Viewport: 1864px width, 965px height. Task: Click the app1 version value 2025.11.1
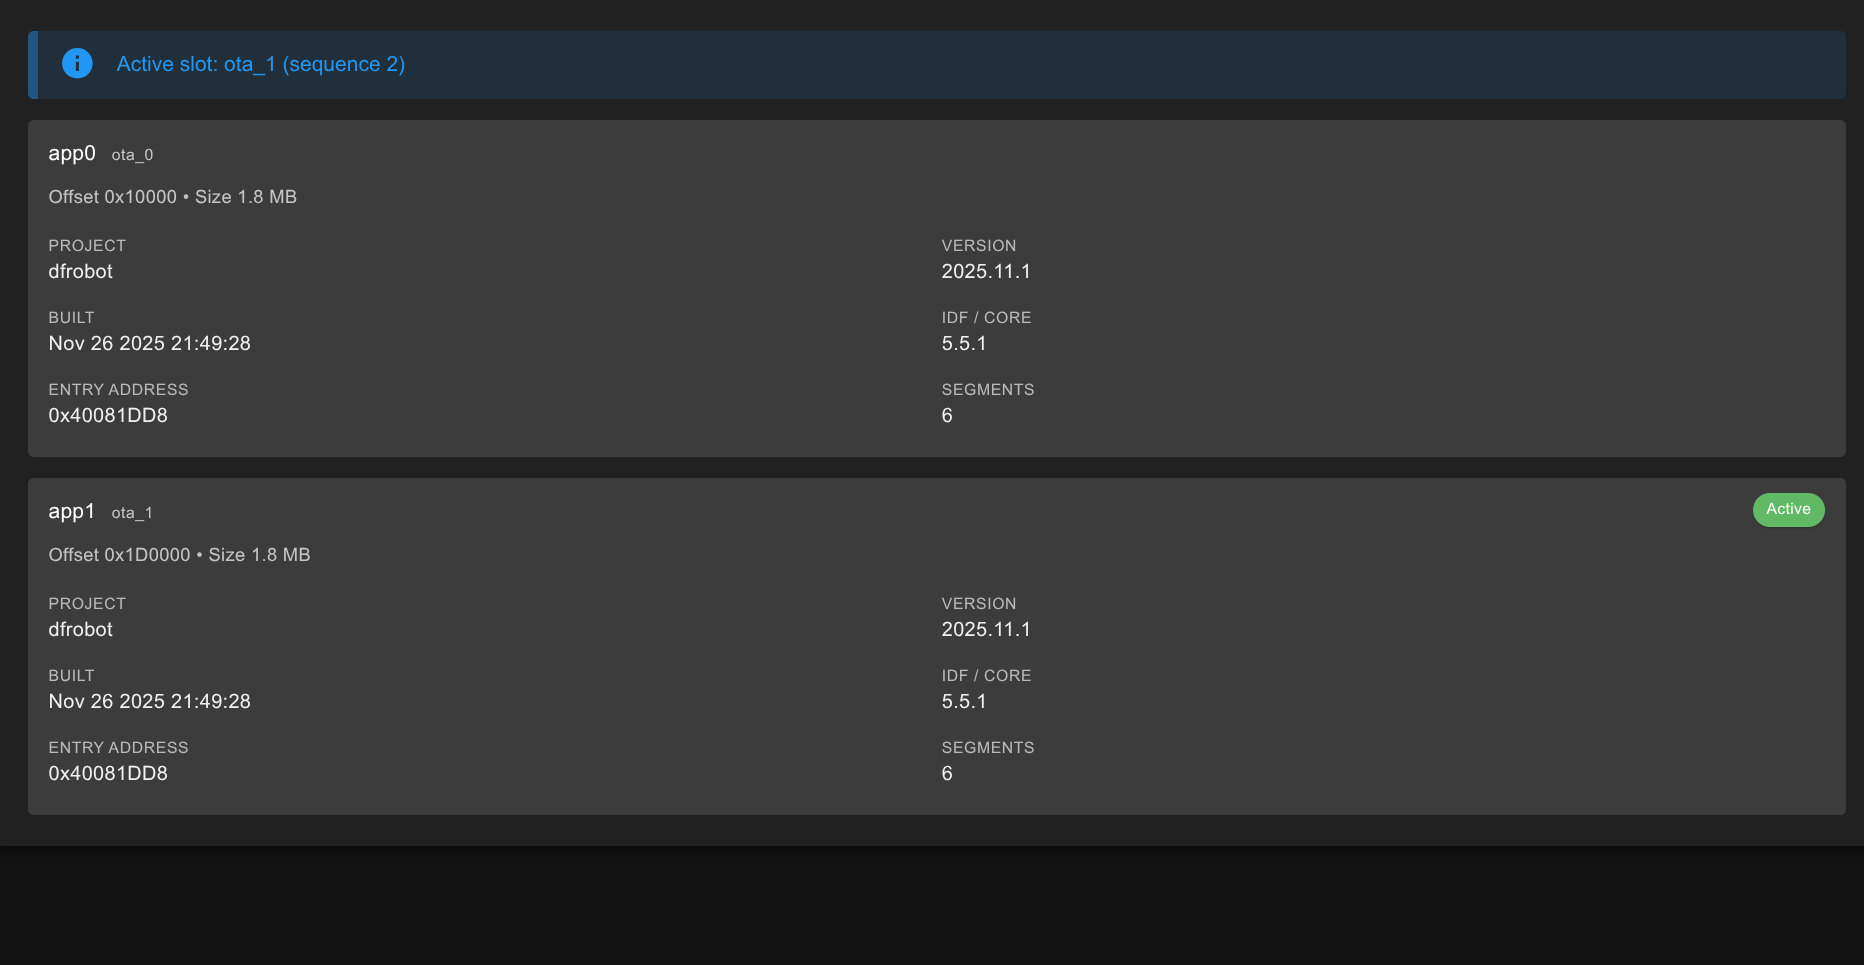(985, 629)
